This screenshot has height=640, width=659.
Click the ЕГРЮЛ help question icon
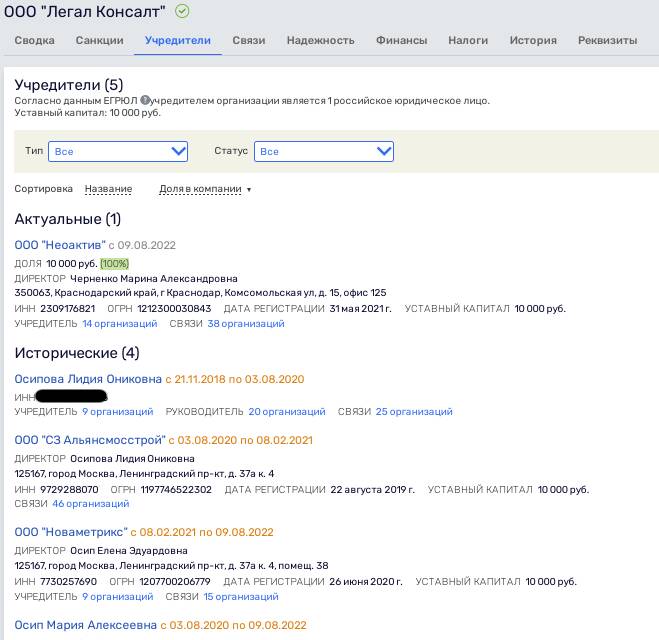145,100
